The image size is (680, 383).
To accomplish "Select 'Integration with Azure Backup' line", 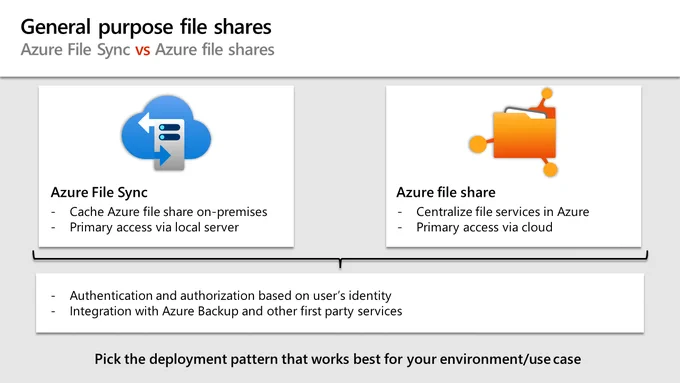I will tap(236, 311).
